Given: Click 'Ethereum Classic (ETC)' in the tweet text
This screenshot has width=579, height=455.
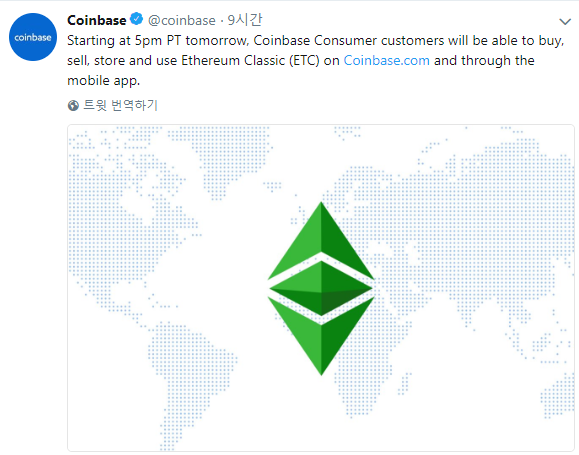Looking at the screenshot, I should (250, 60).
